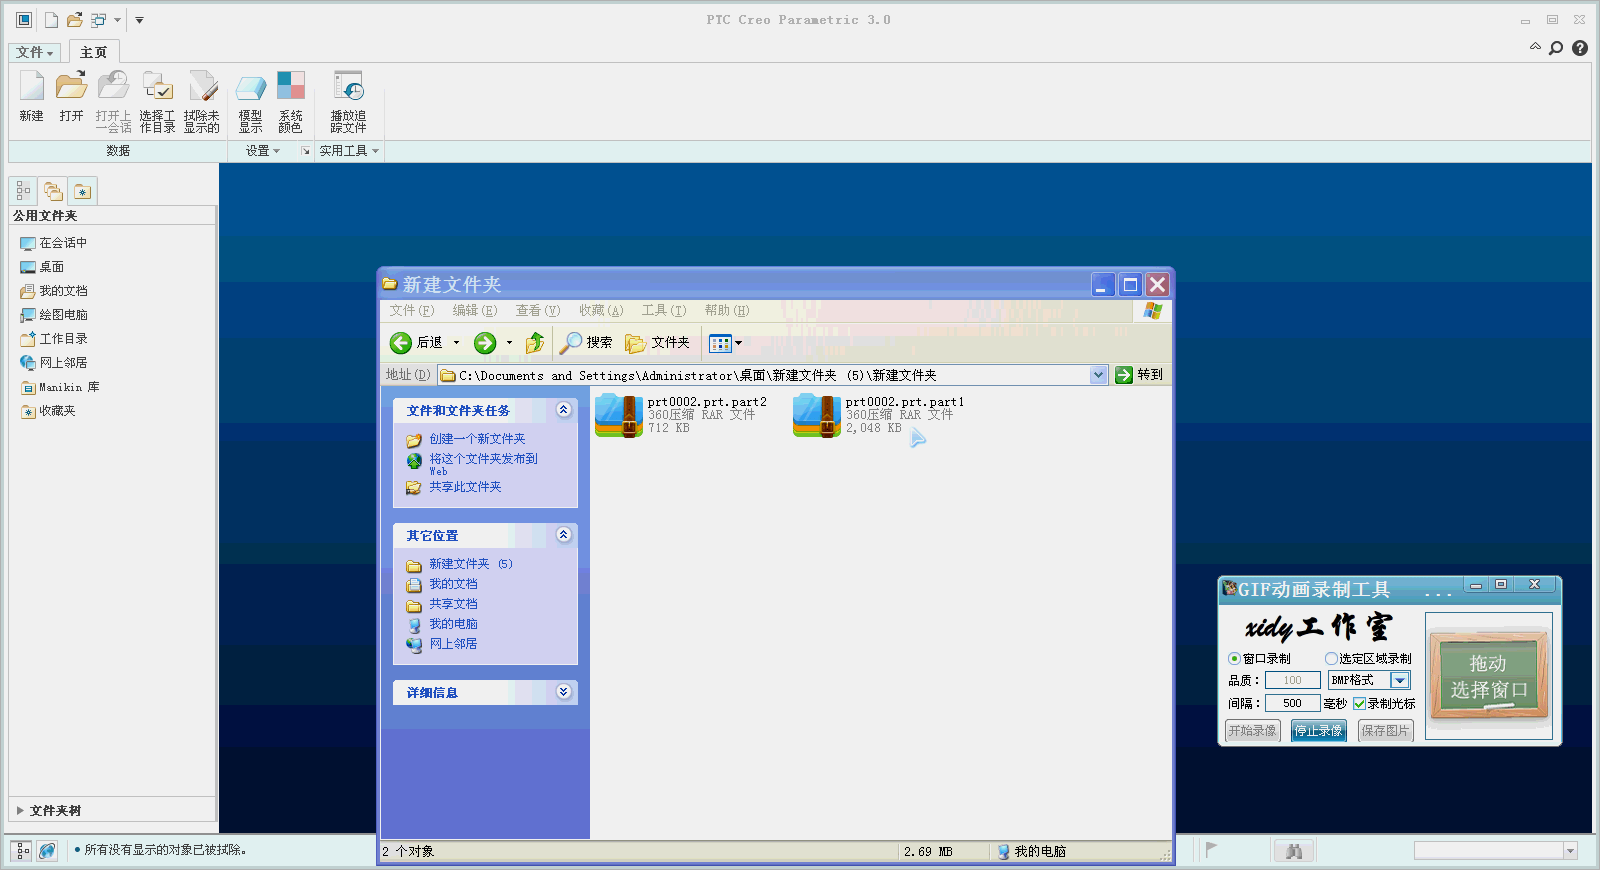Open 实用工具 group dropdown in ribbon
1600x870 pixels.
(349, 151)
